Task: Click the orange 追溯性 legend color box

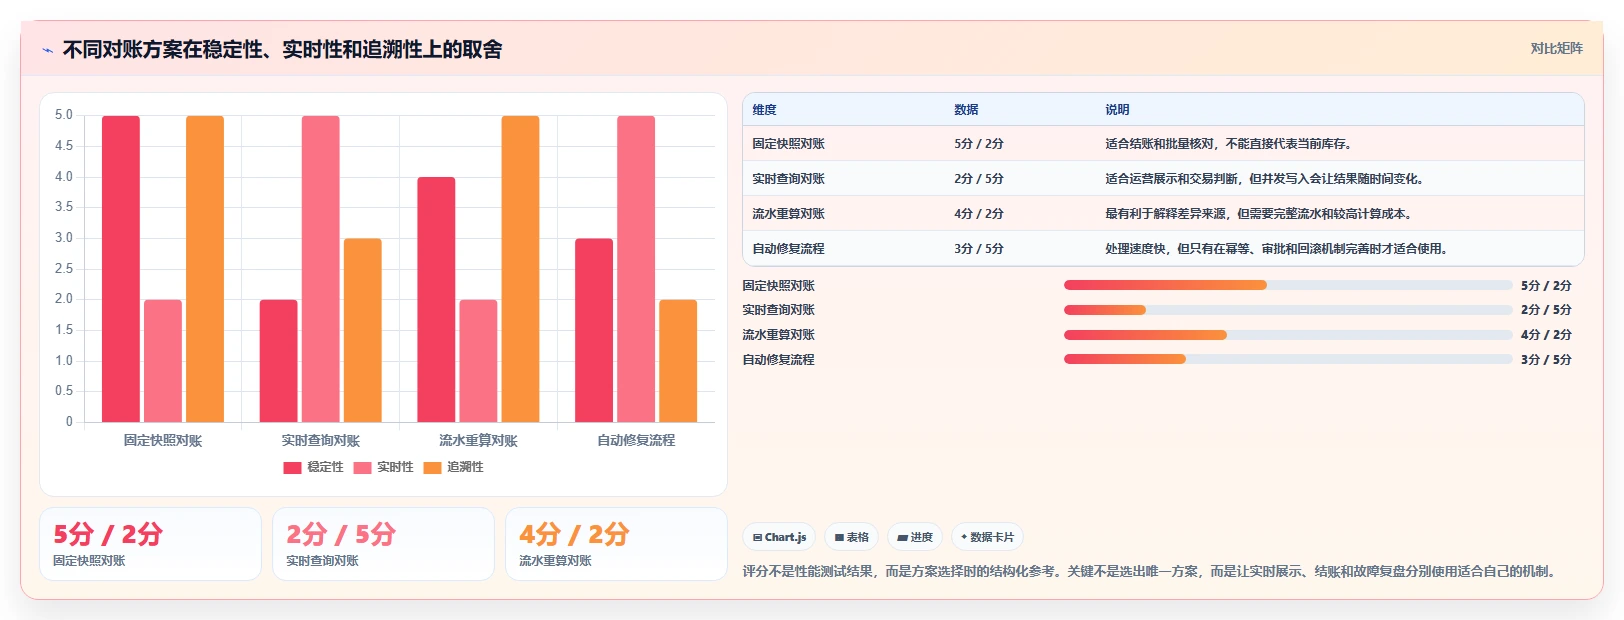Action: (432, 467)
